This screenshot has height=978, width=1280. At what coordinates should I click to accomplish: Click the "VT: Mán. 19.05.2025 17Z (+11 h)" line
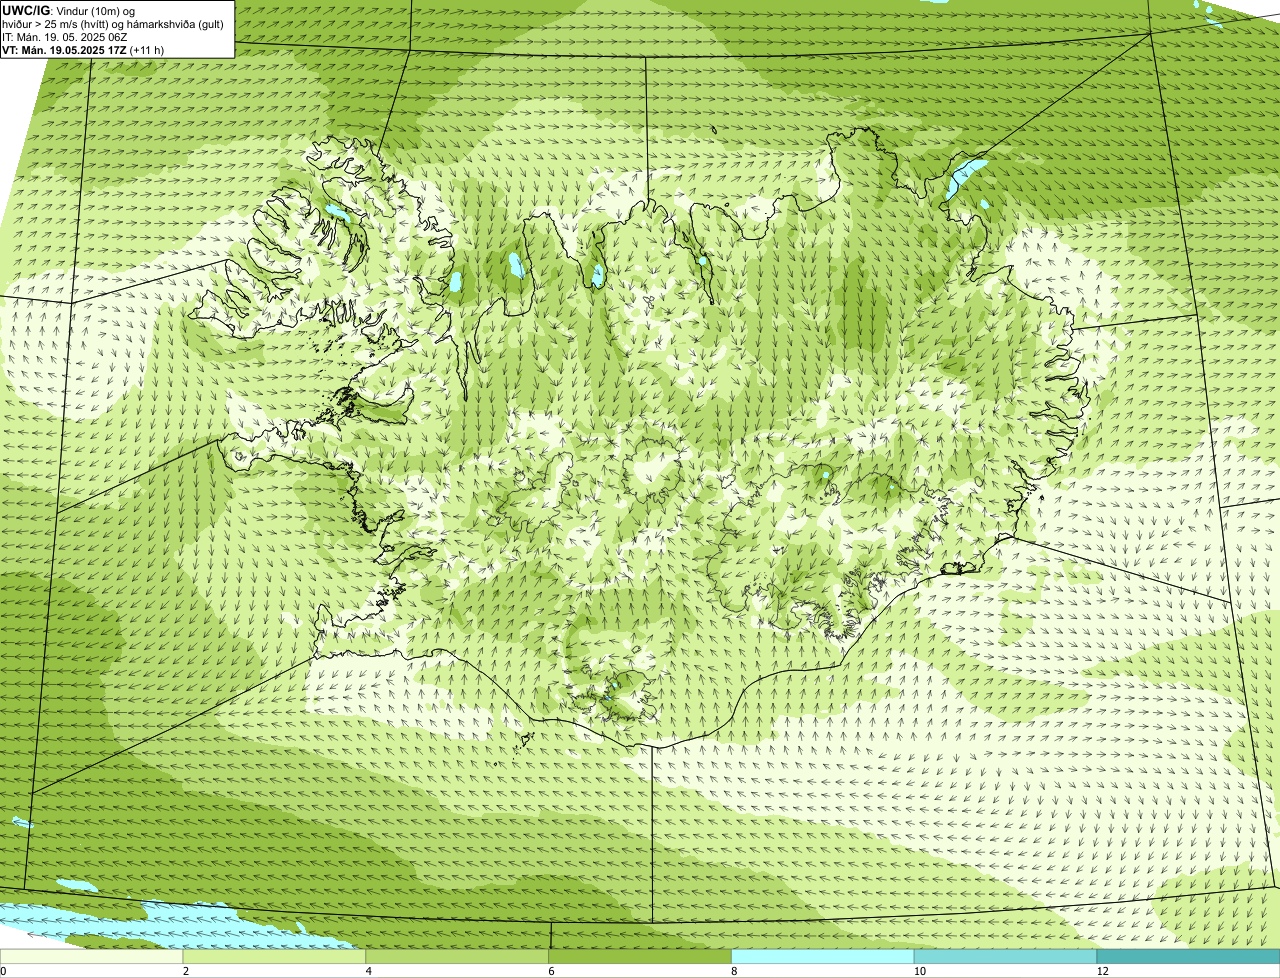coord(83,50)
